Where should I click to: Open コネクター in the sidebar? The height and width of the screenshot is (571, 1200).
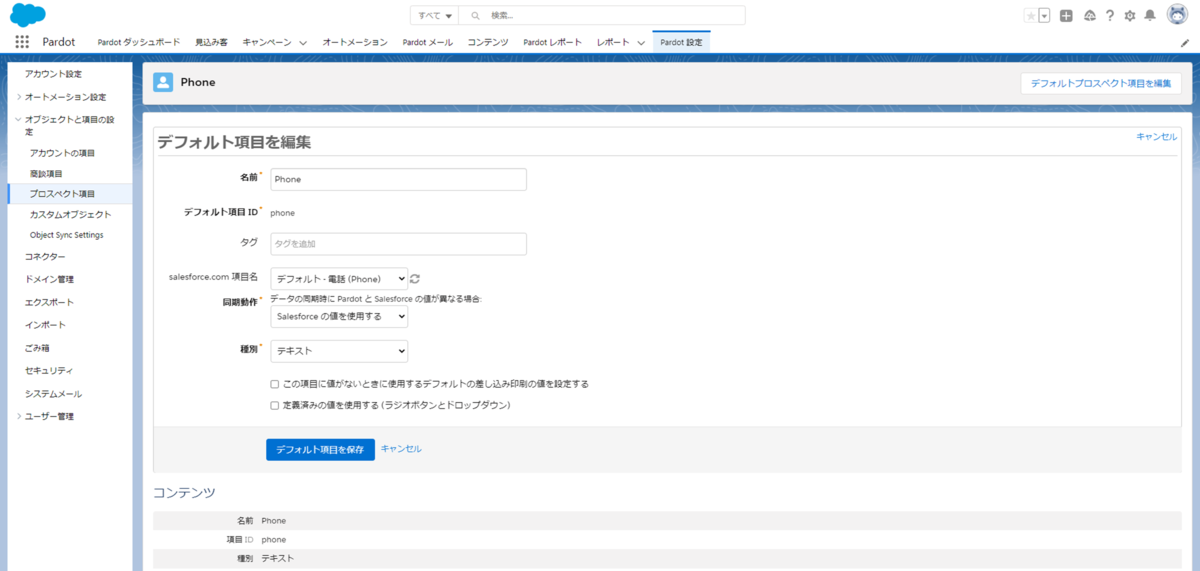45,257
